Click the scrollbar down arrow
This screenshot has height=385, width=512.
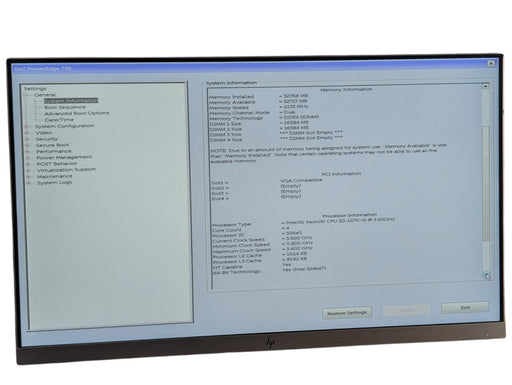487,276
